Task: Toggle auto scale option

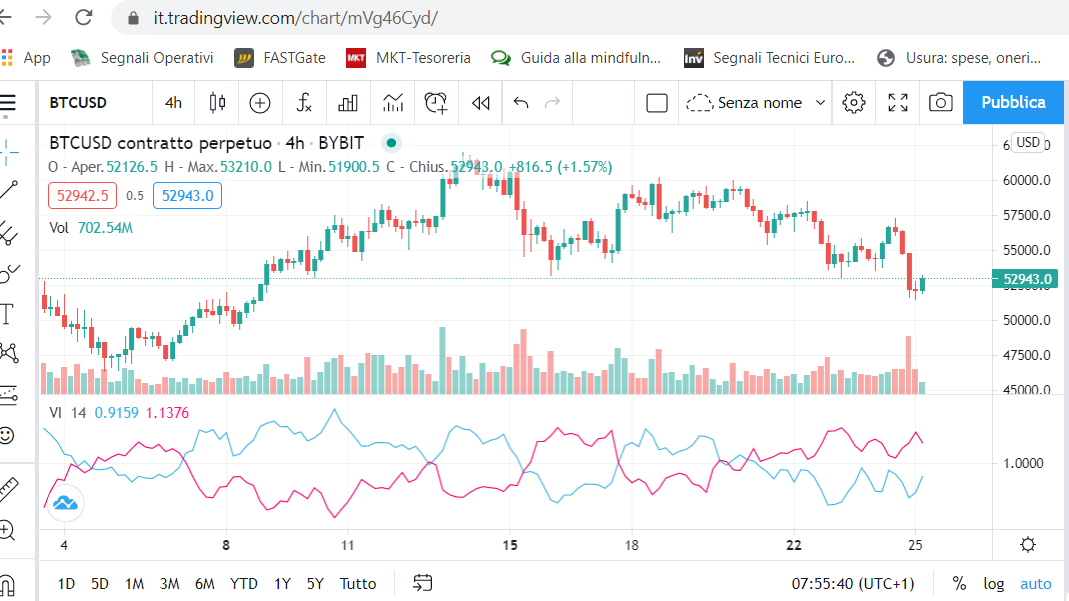Action: point(1036,583)
